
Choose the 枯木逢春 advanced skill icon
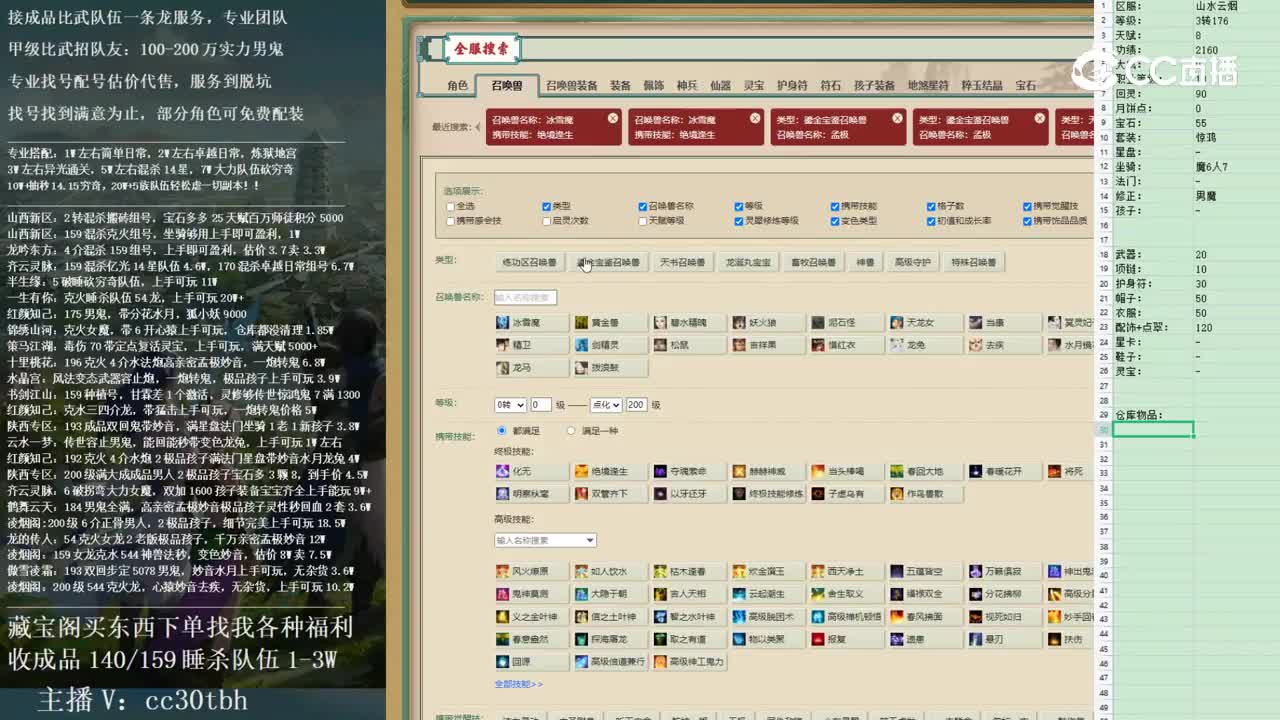tap(688, 572)
